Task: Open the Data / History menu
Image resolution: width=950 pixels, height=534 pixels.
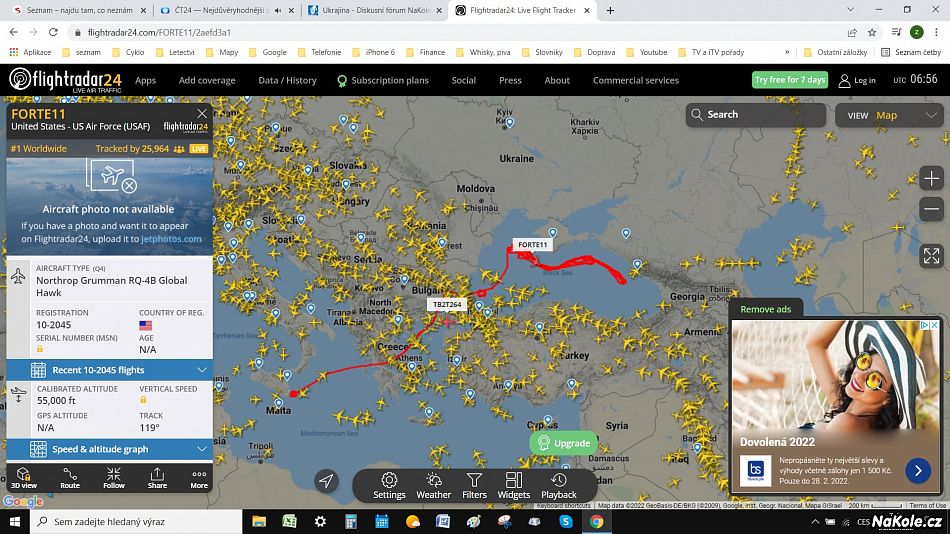Action: coord(287,80)
